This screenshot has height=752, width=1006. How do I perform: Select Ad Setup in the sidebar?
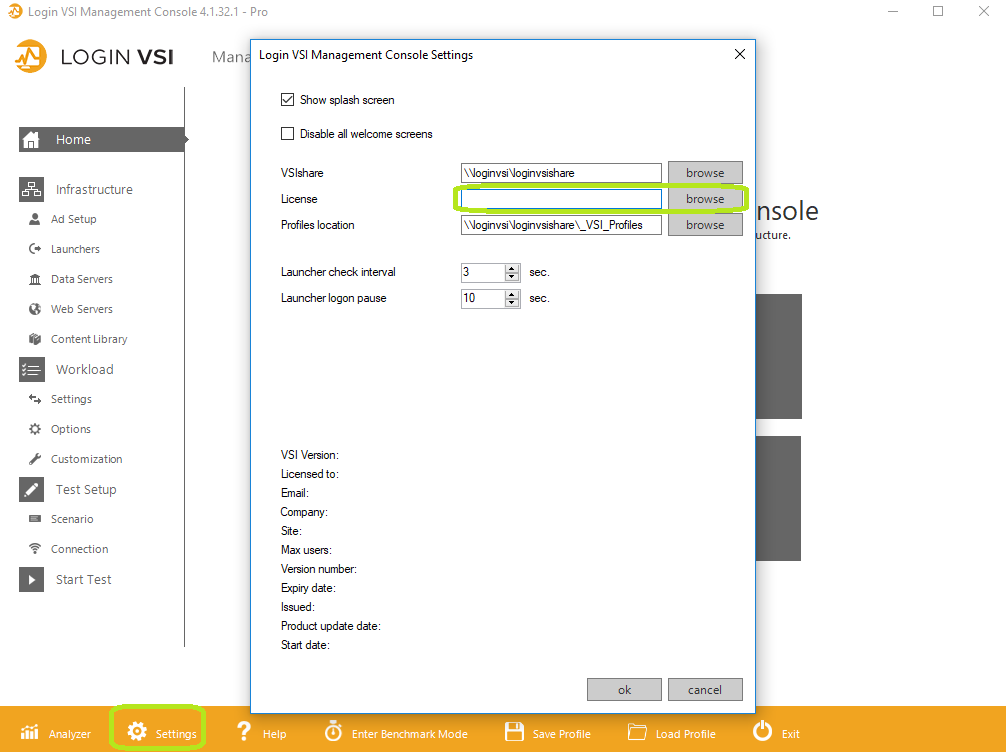click(x=74, y=219)
